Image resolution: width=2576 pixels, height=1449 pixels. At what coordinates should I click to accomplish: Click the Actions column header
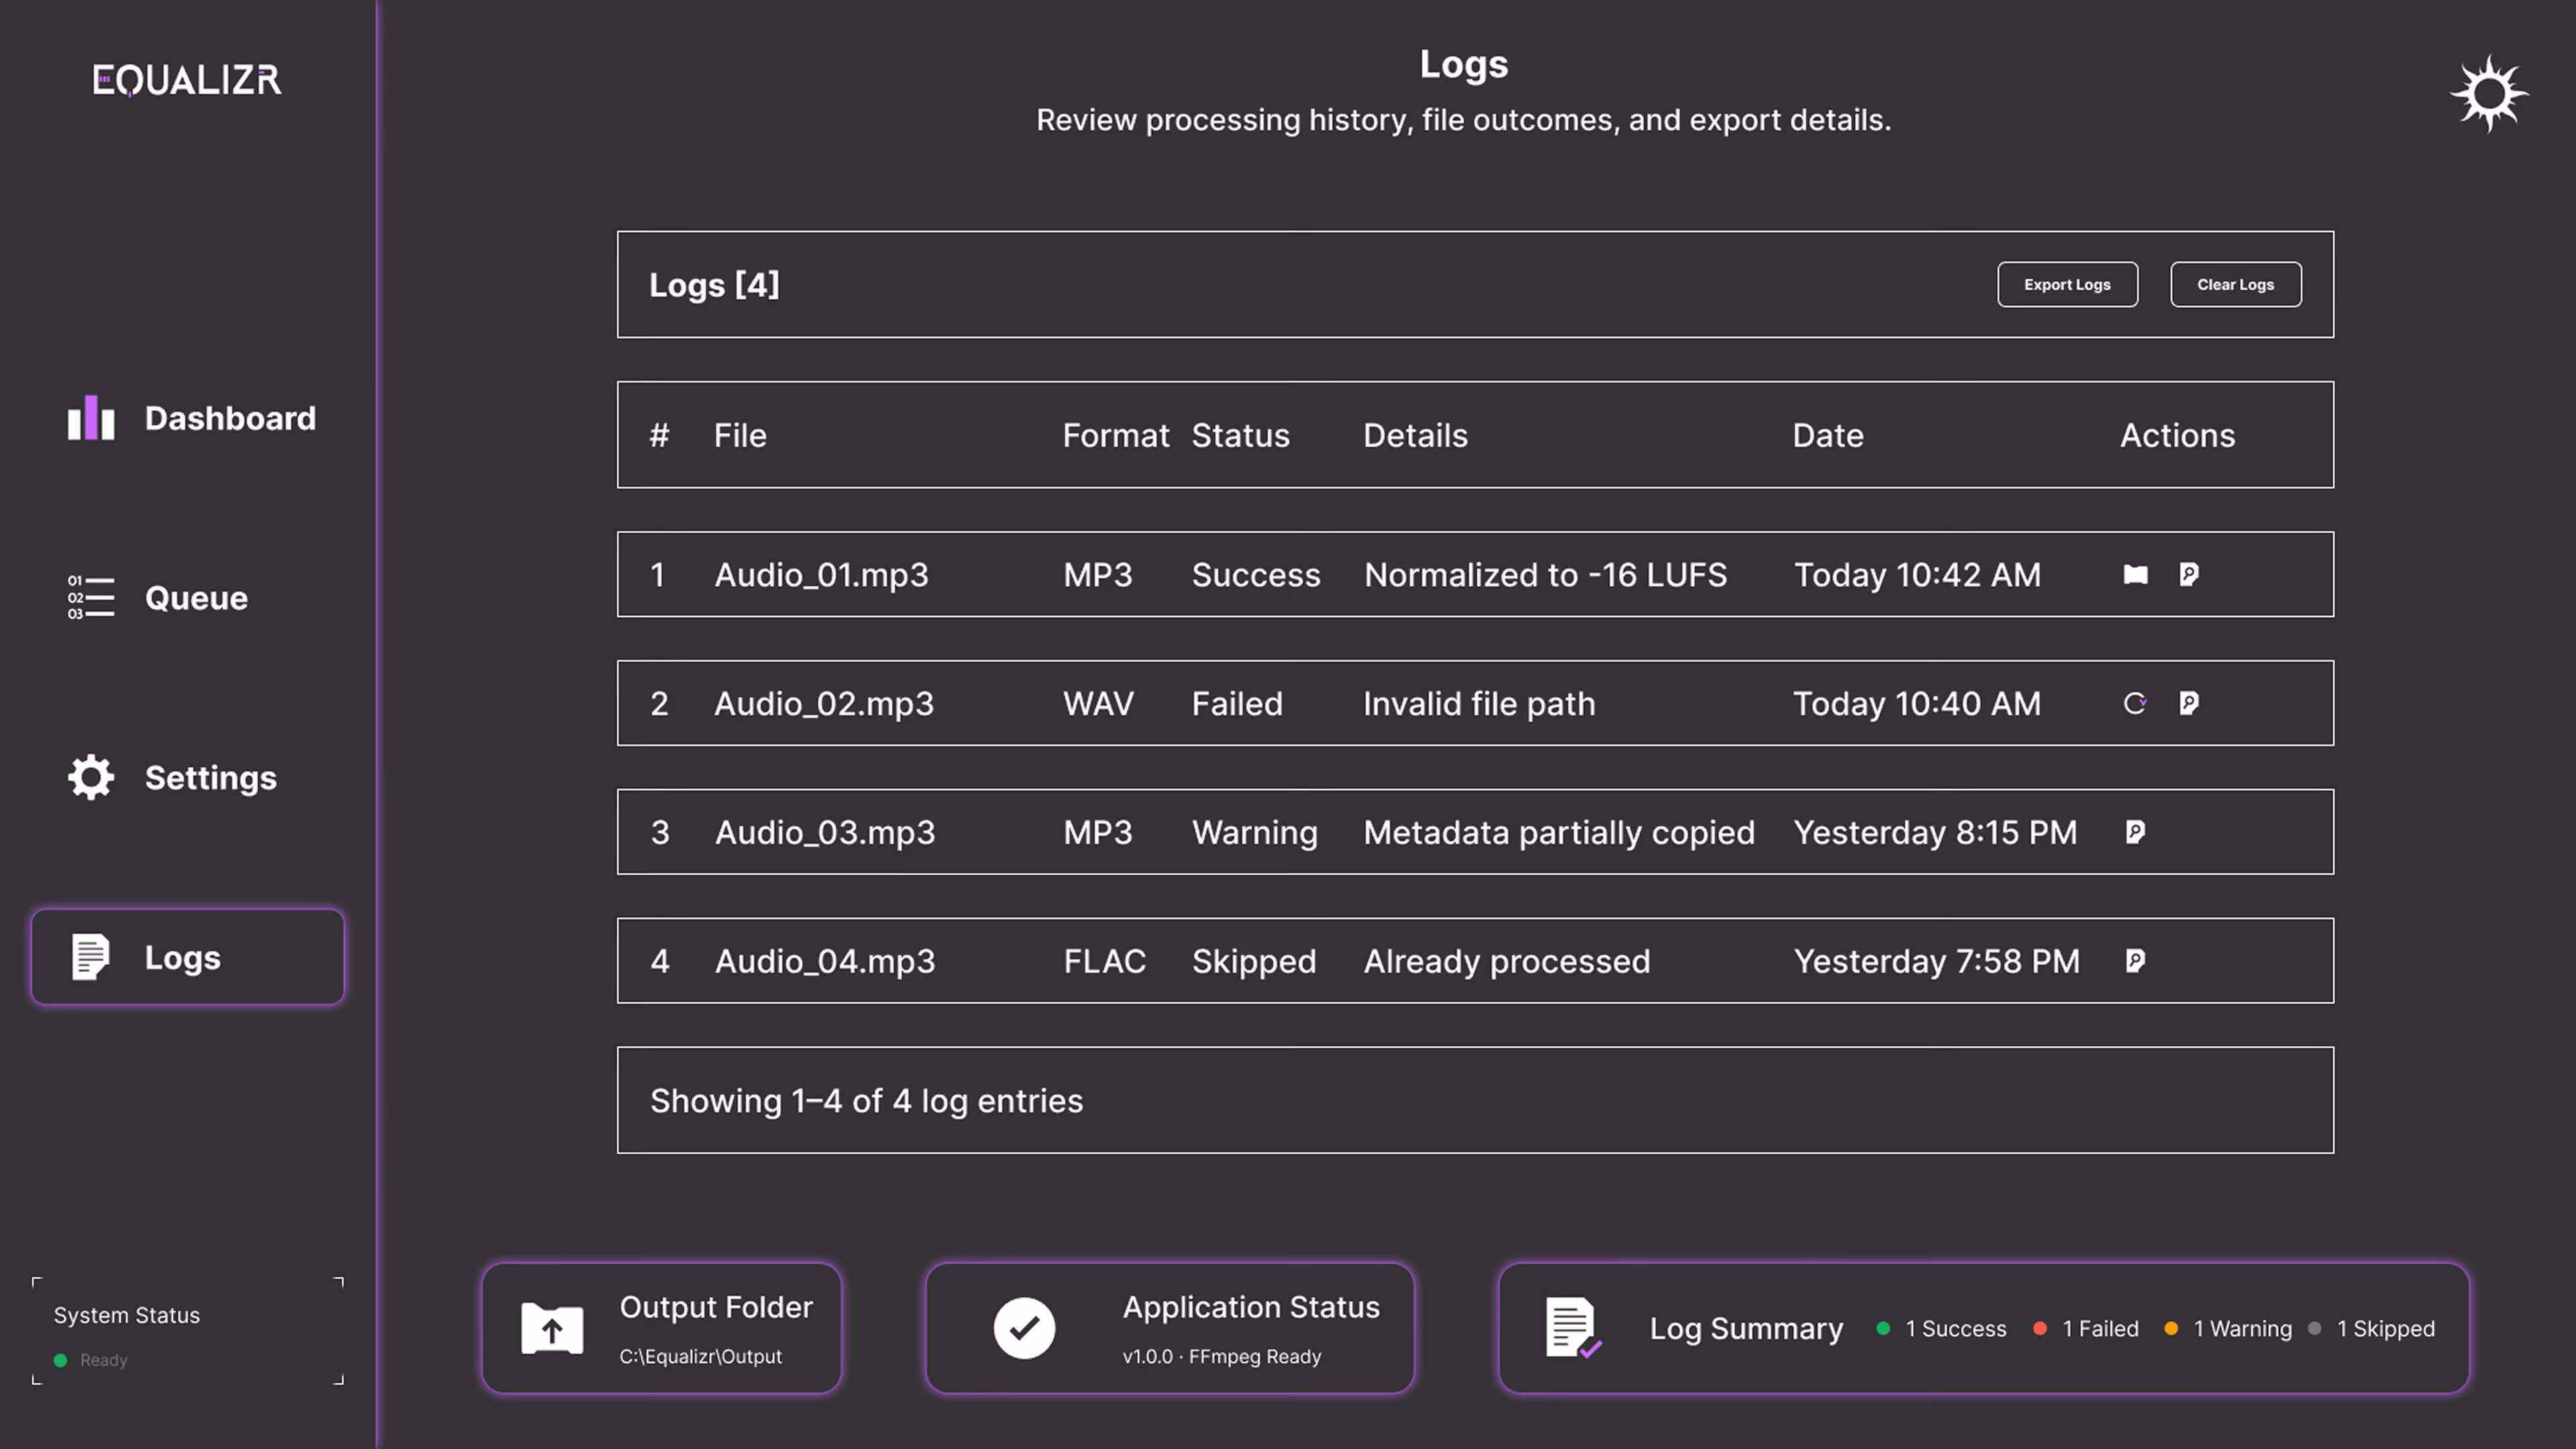2177,435
